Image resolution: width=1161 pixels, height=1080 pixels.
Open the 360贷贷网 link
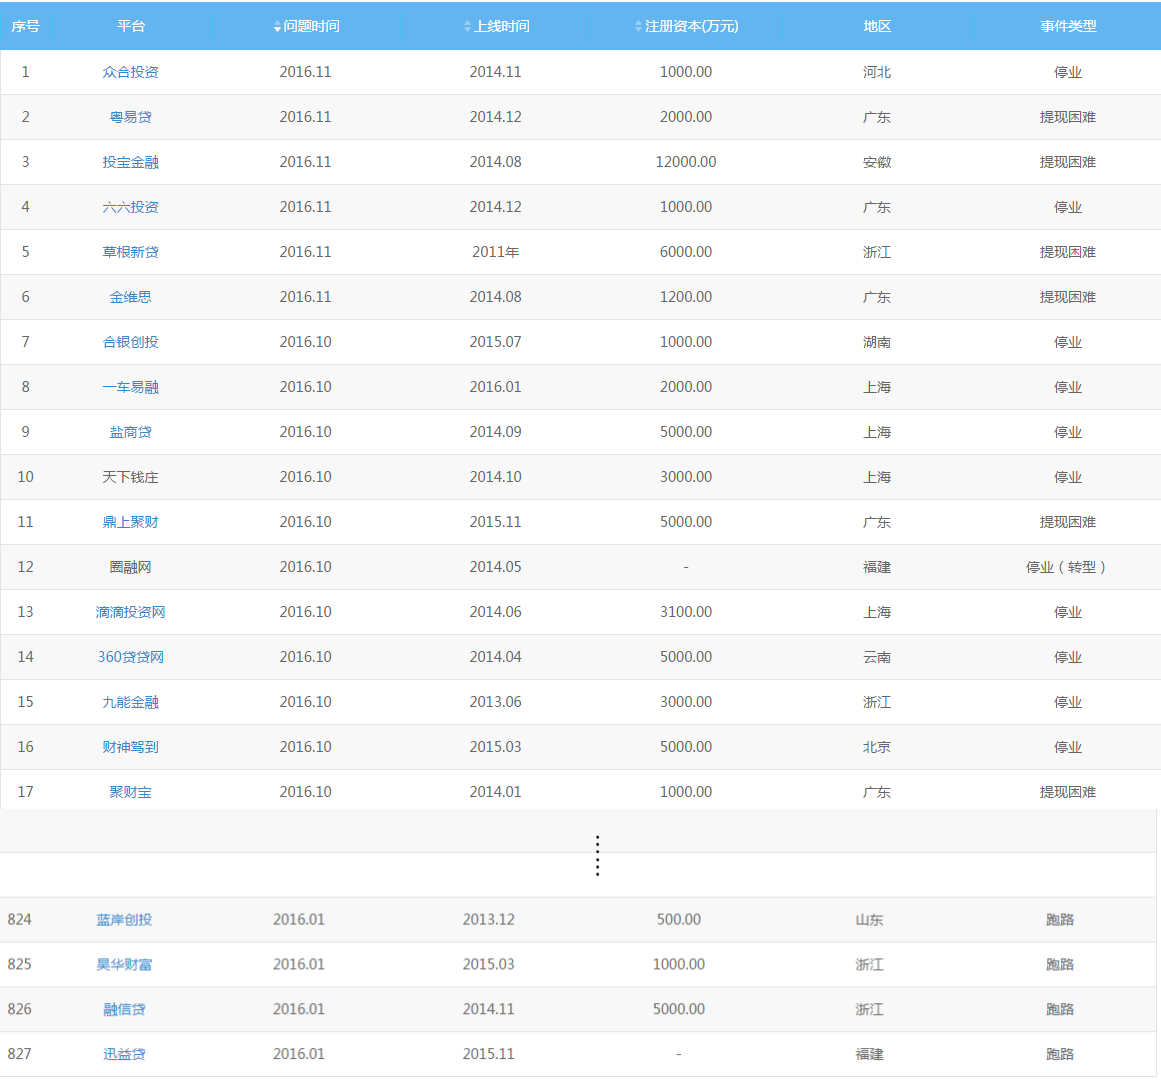coord(130,657)
